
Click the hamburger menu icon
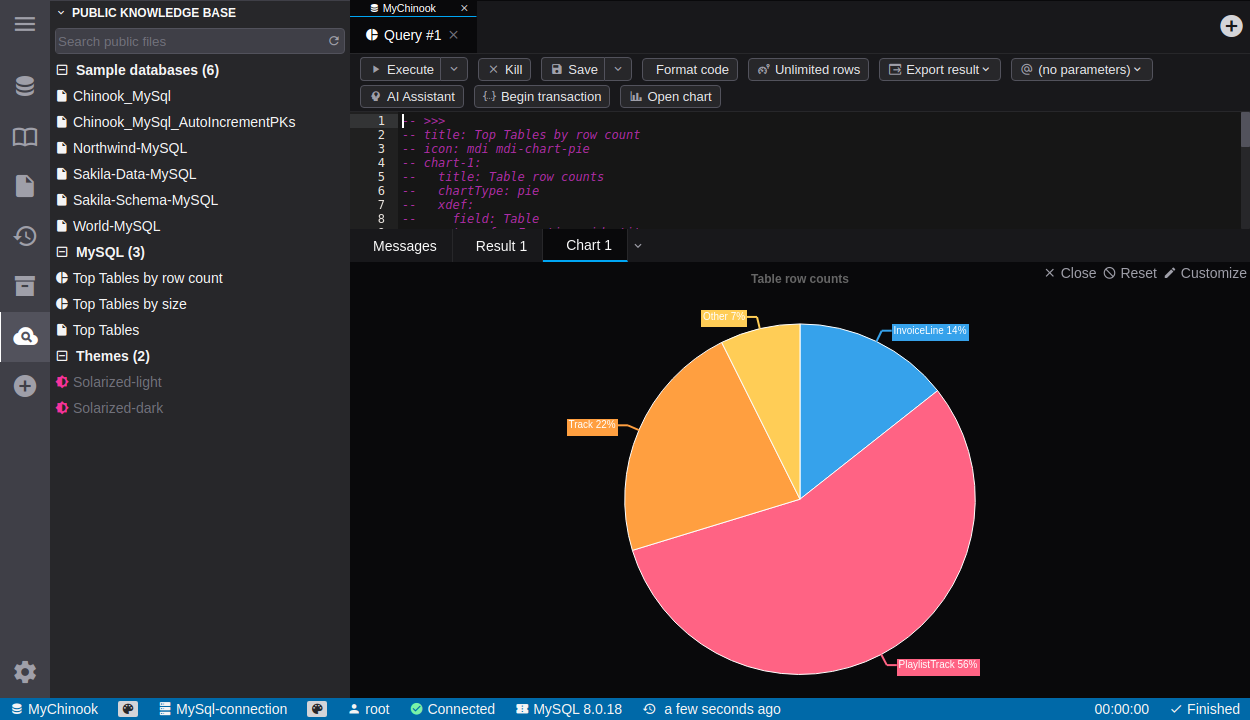coord(25,24)
